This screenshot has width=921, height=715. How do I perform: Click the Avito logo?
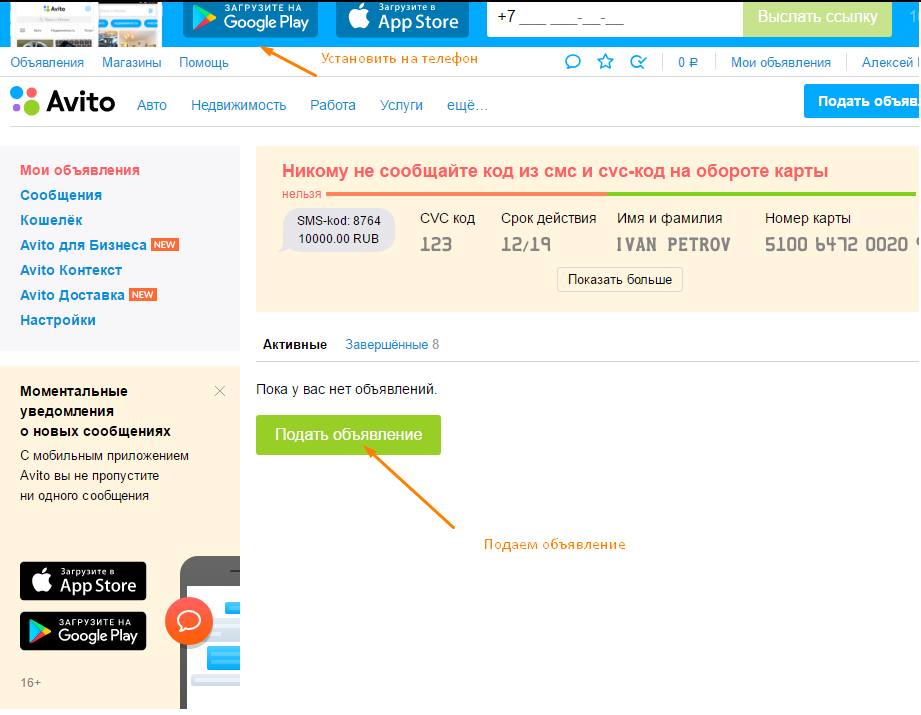pos(63,101)
